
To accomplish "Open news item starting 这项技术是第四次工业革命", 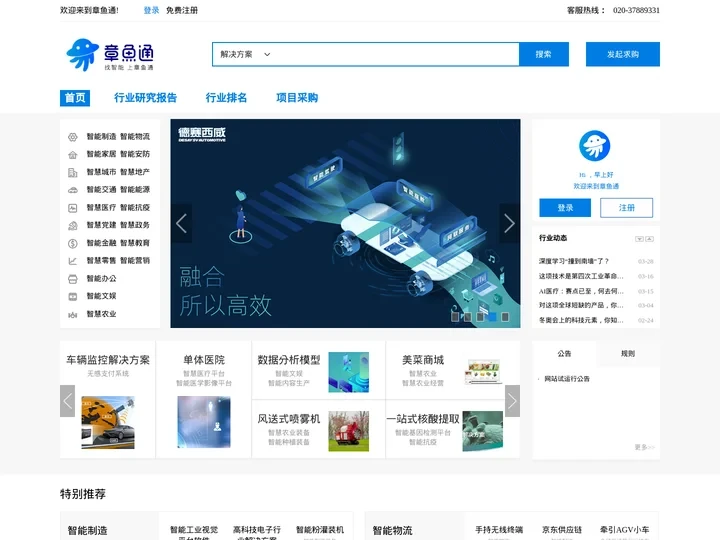I will [x=581, y=276].
